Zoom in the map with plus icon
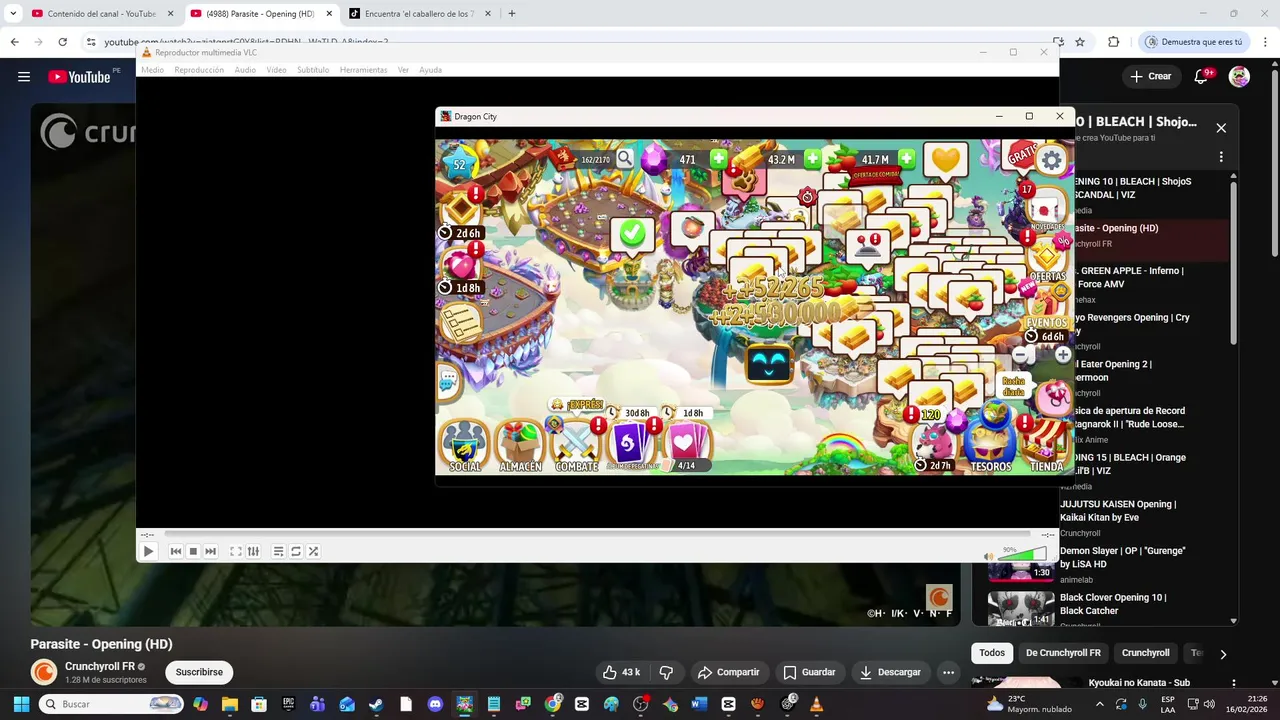The height and width of the screenshot is (720, 1280). (1062, 355)
